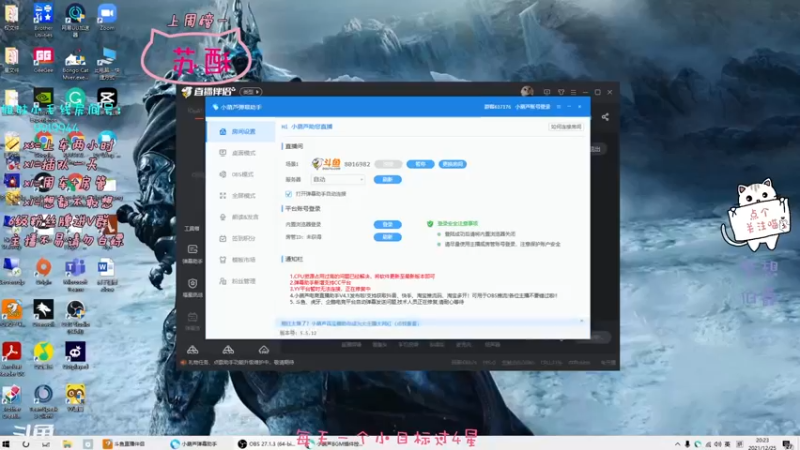This screenshot has width=800, height=450.
Task: Expand the 服务器 自动 dropdown
Action: pos(338,180)
